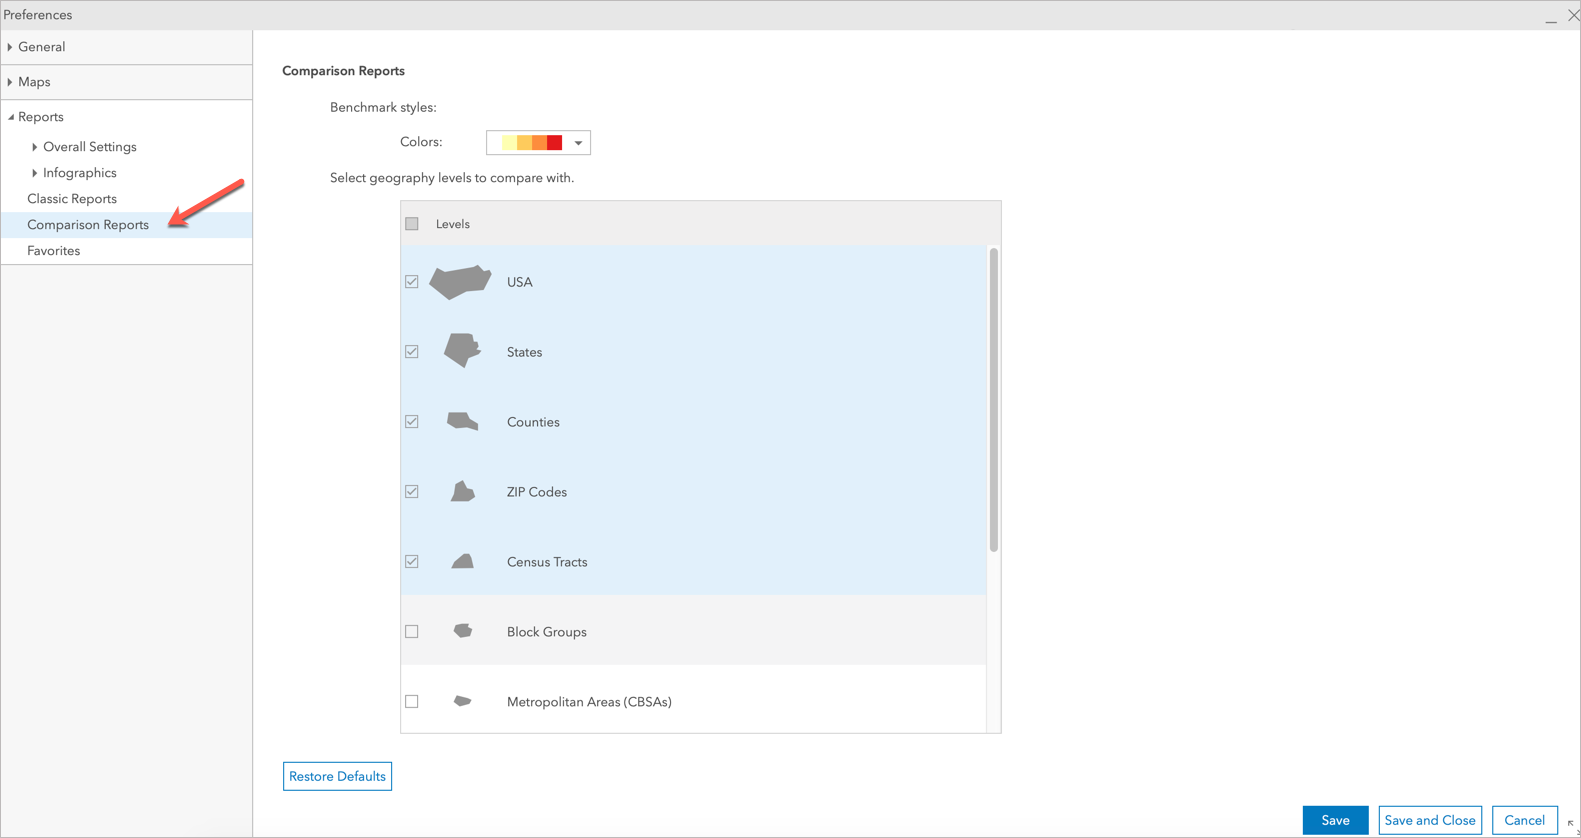The height and width of the screenshot is (838, 1581).
Task: Select the States row label
Action: (524, 352)
